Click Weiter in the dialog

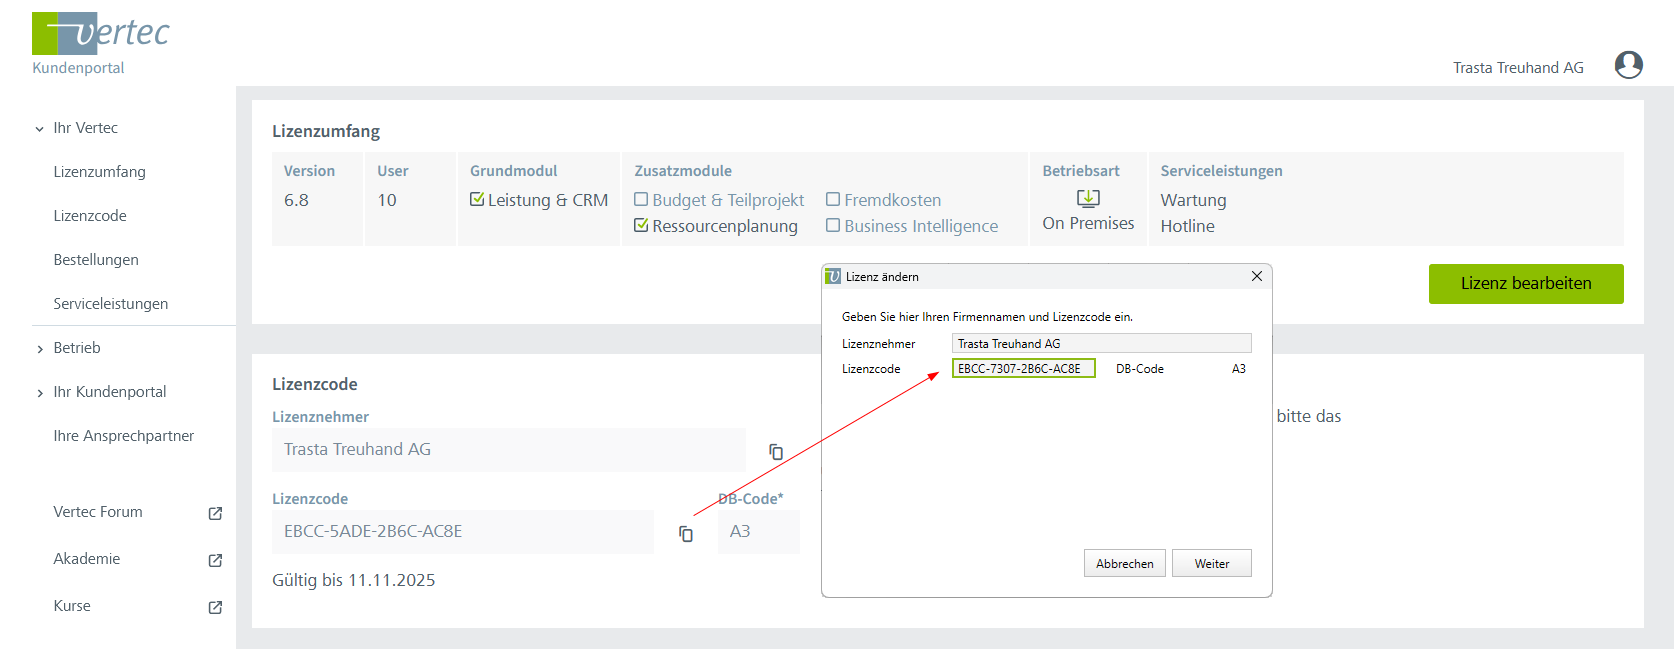pyautogui.click(x=1212, y=564)
